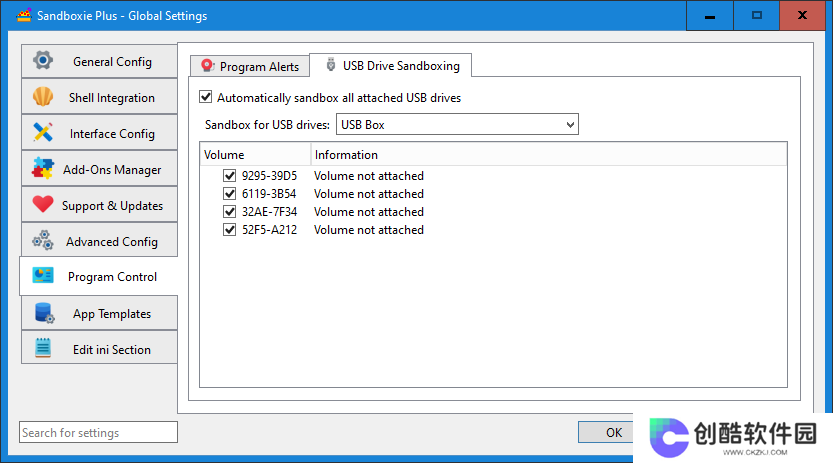The height and width of the screenshot is (463, 833).
Task: Click the General Config gear icon
Action: [x=43, y=61]
